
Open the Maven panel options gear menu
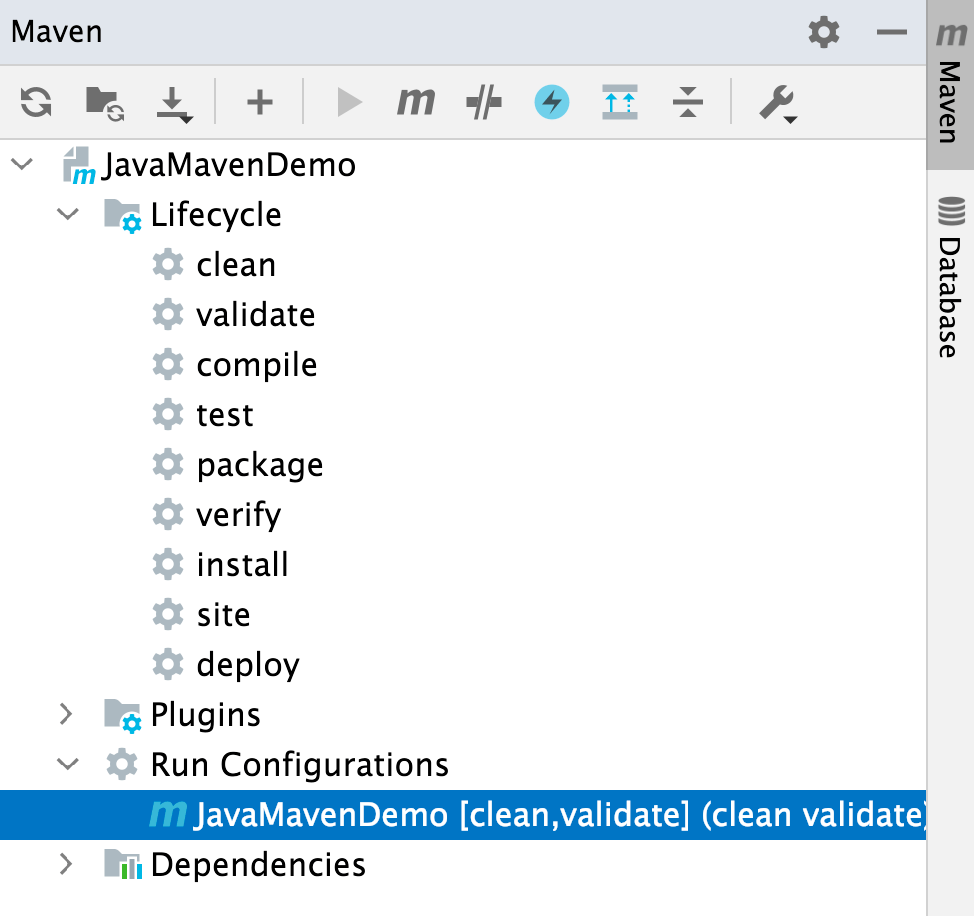coord(823,31)
